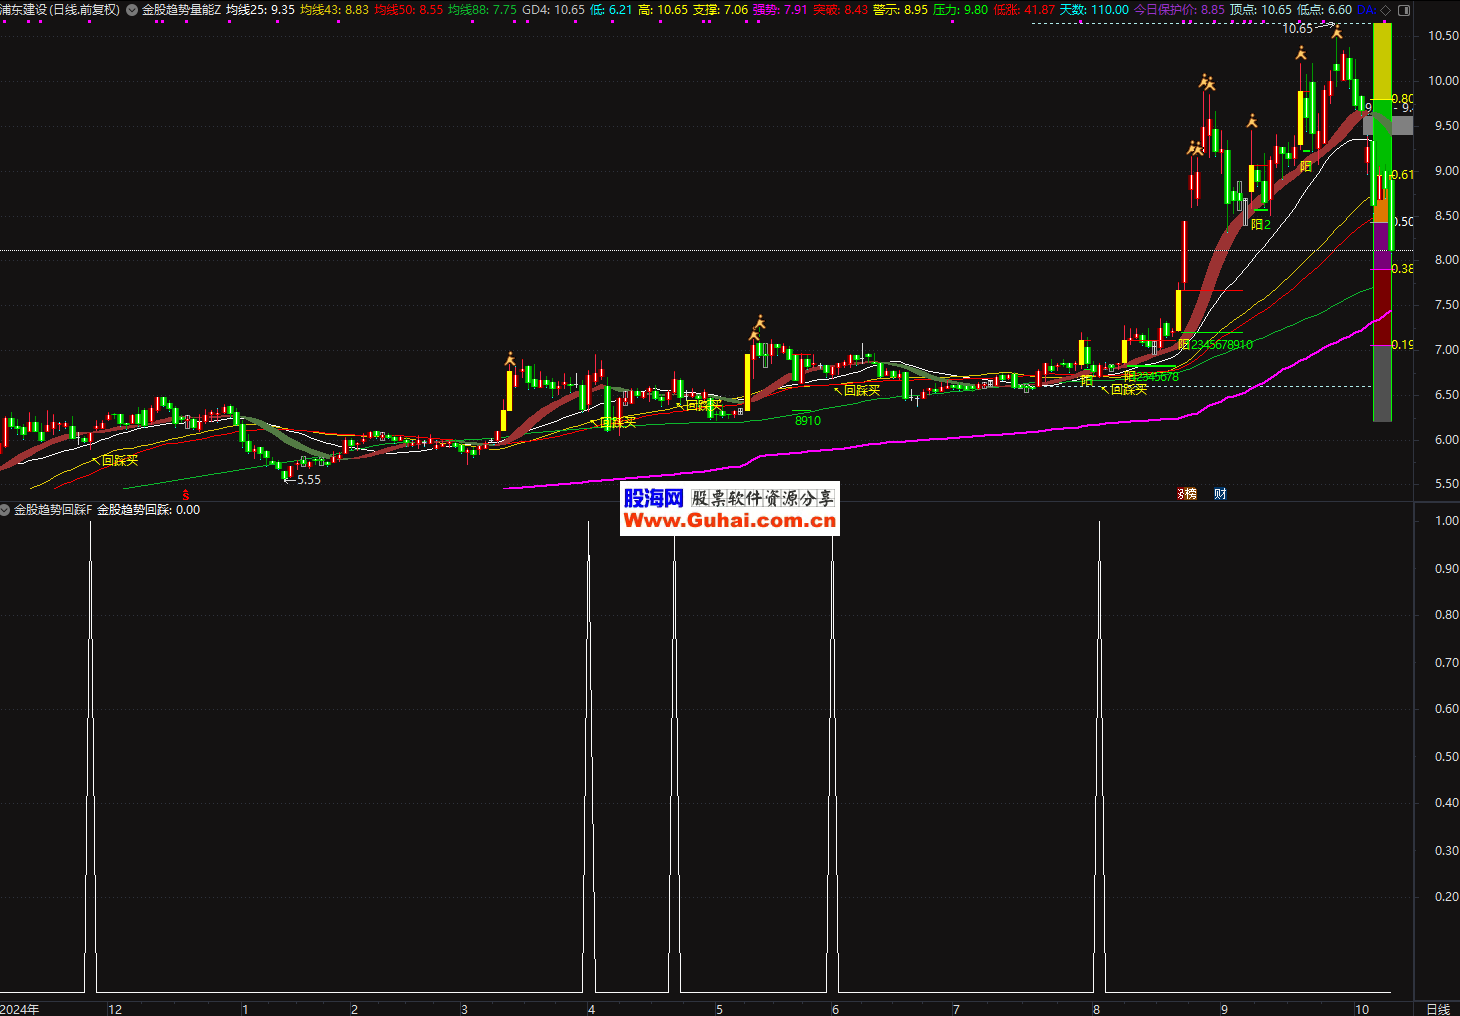Click the running man signal icon near March
This screenshot has width=1460, height=1016.
pyautogui.click(x=510, y=358)
